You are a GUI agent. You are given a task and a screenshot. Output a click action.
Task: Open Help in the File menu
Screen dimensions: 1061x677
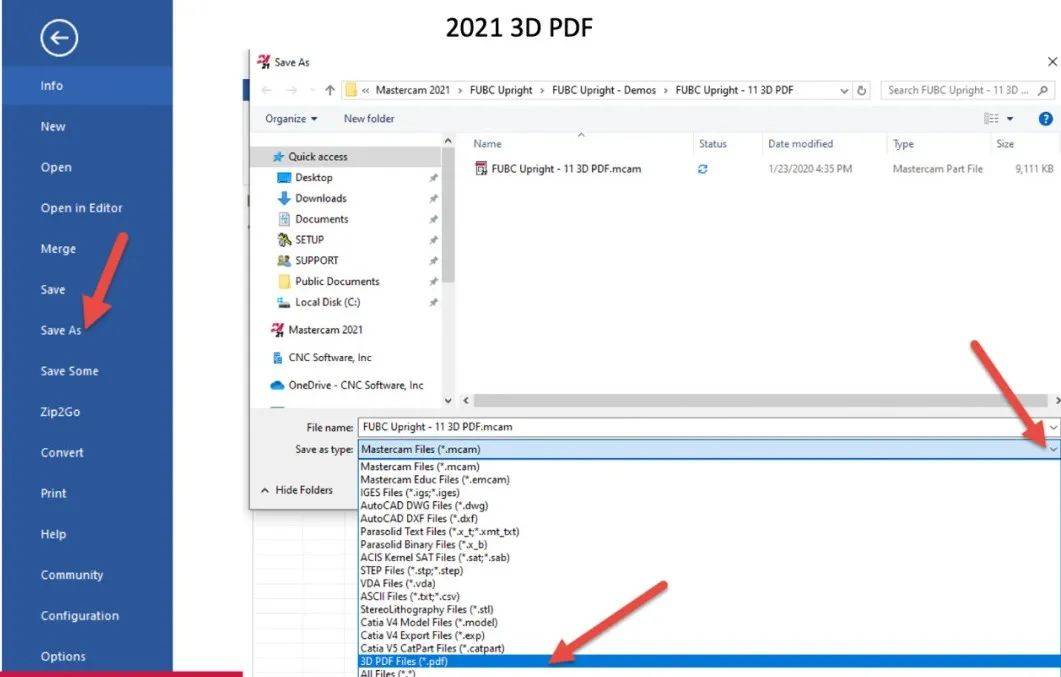pos(53,534)
